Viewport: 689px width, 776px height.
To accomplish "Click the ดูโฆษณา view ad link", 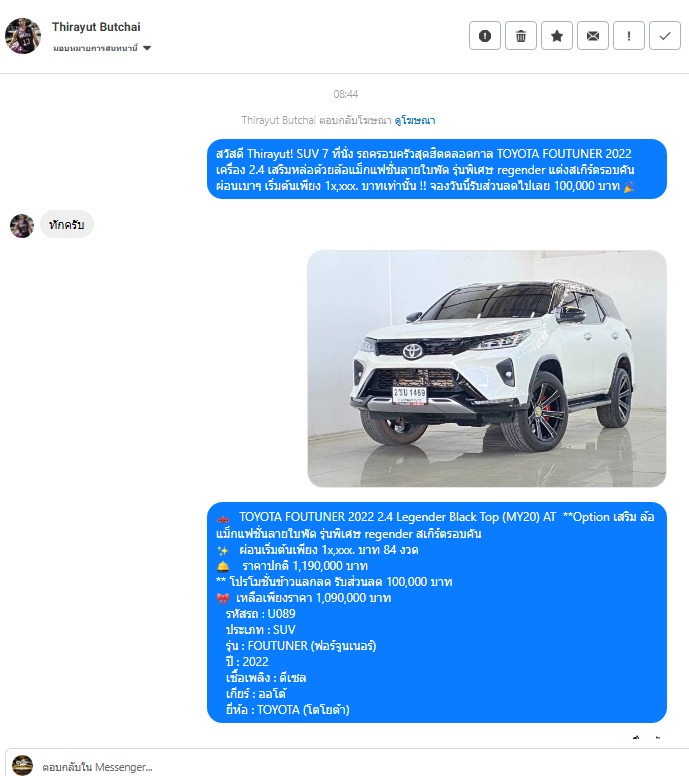I will tap(415, 120).
